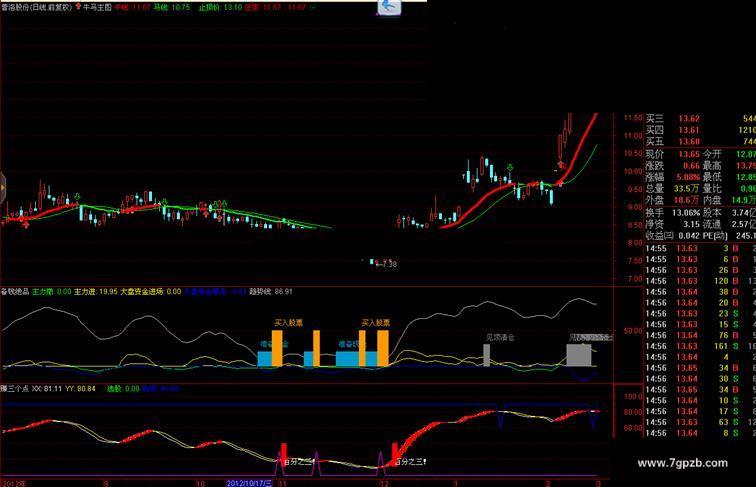756x487 pixels.
Task: Click the XX: 81.11 indicator value
Action: 47,388
